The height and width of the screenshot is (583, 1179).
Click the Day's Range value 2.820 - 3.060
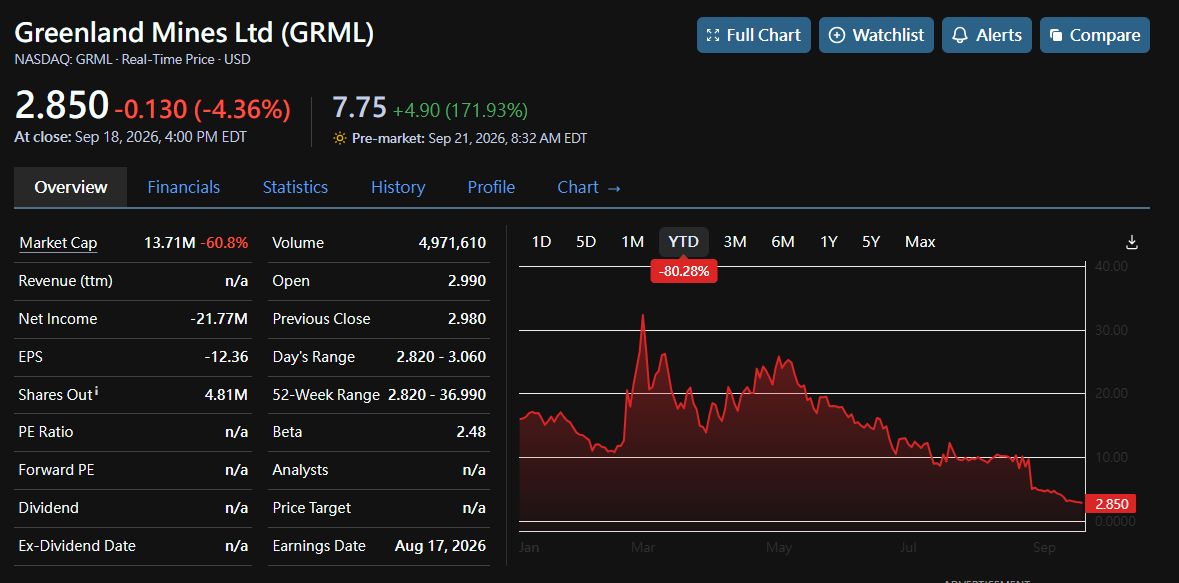click(x=441, y=357)
